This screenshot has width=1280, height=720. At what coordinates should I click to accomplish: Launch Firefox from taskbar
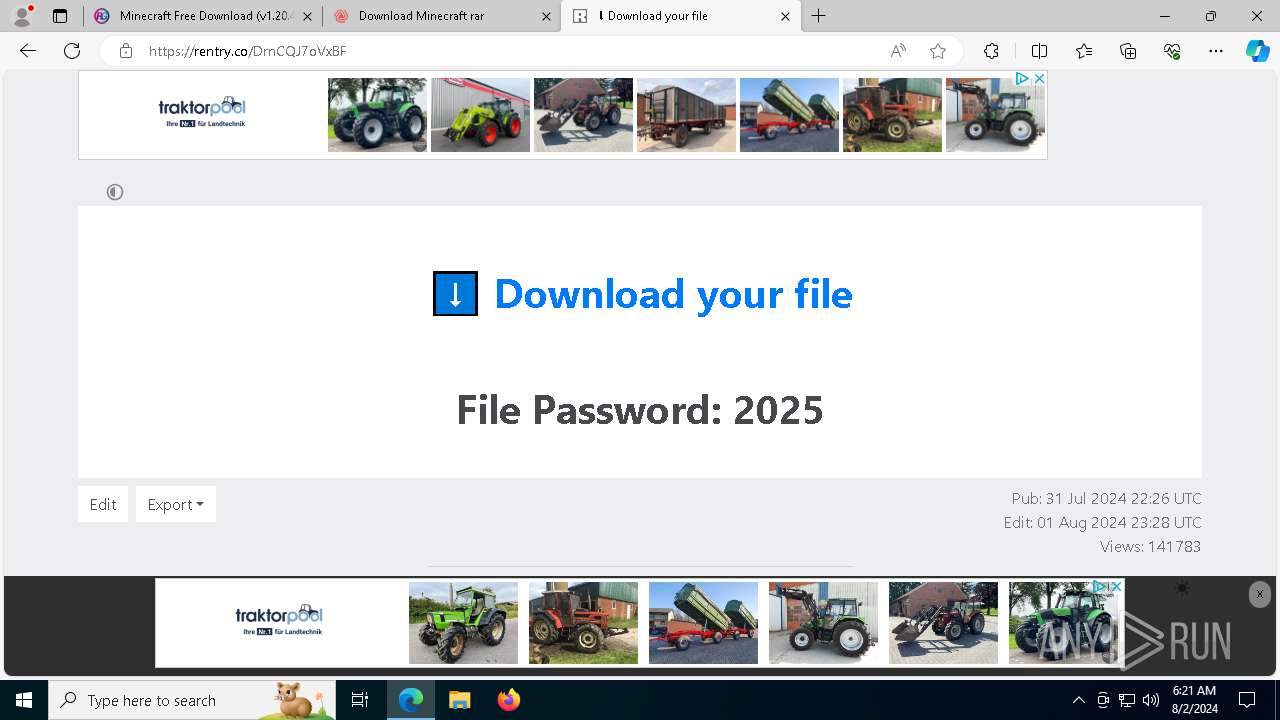click(x=508, y=700)
